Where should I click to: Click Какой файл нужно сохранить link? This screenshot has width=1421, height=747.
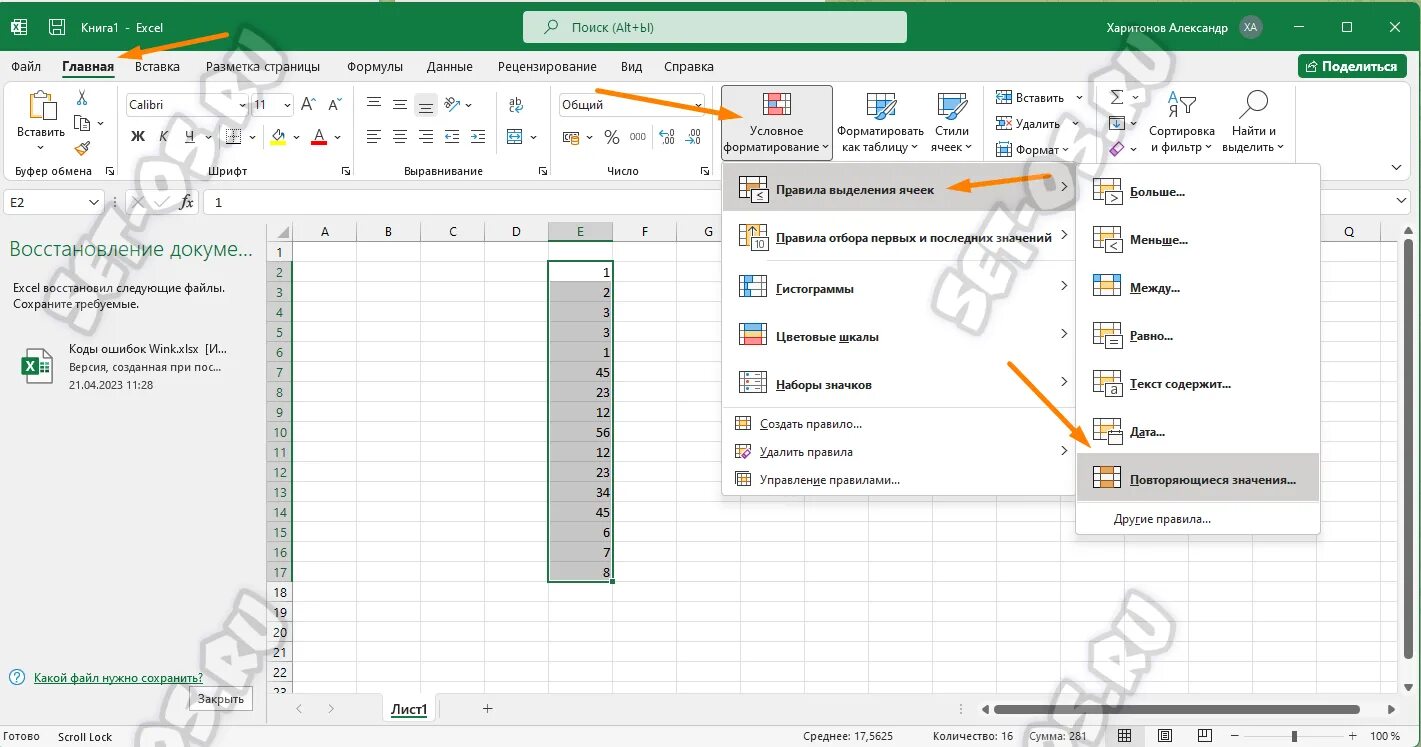118,678
